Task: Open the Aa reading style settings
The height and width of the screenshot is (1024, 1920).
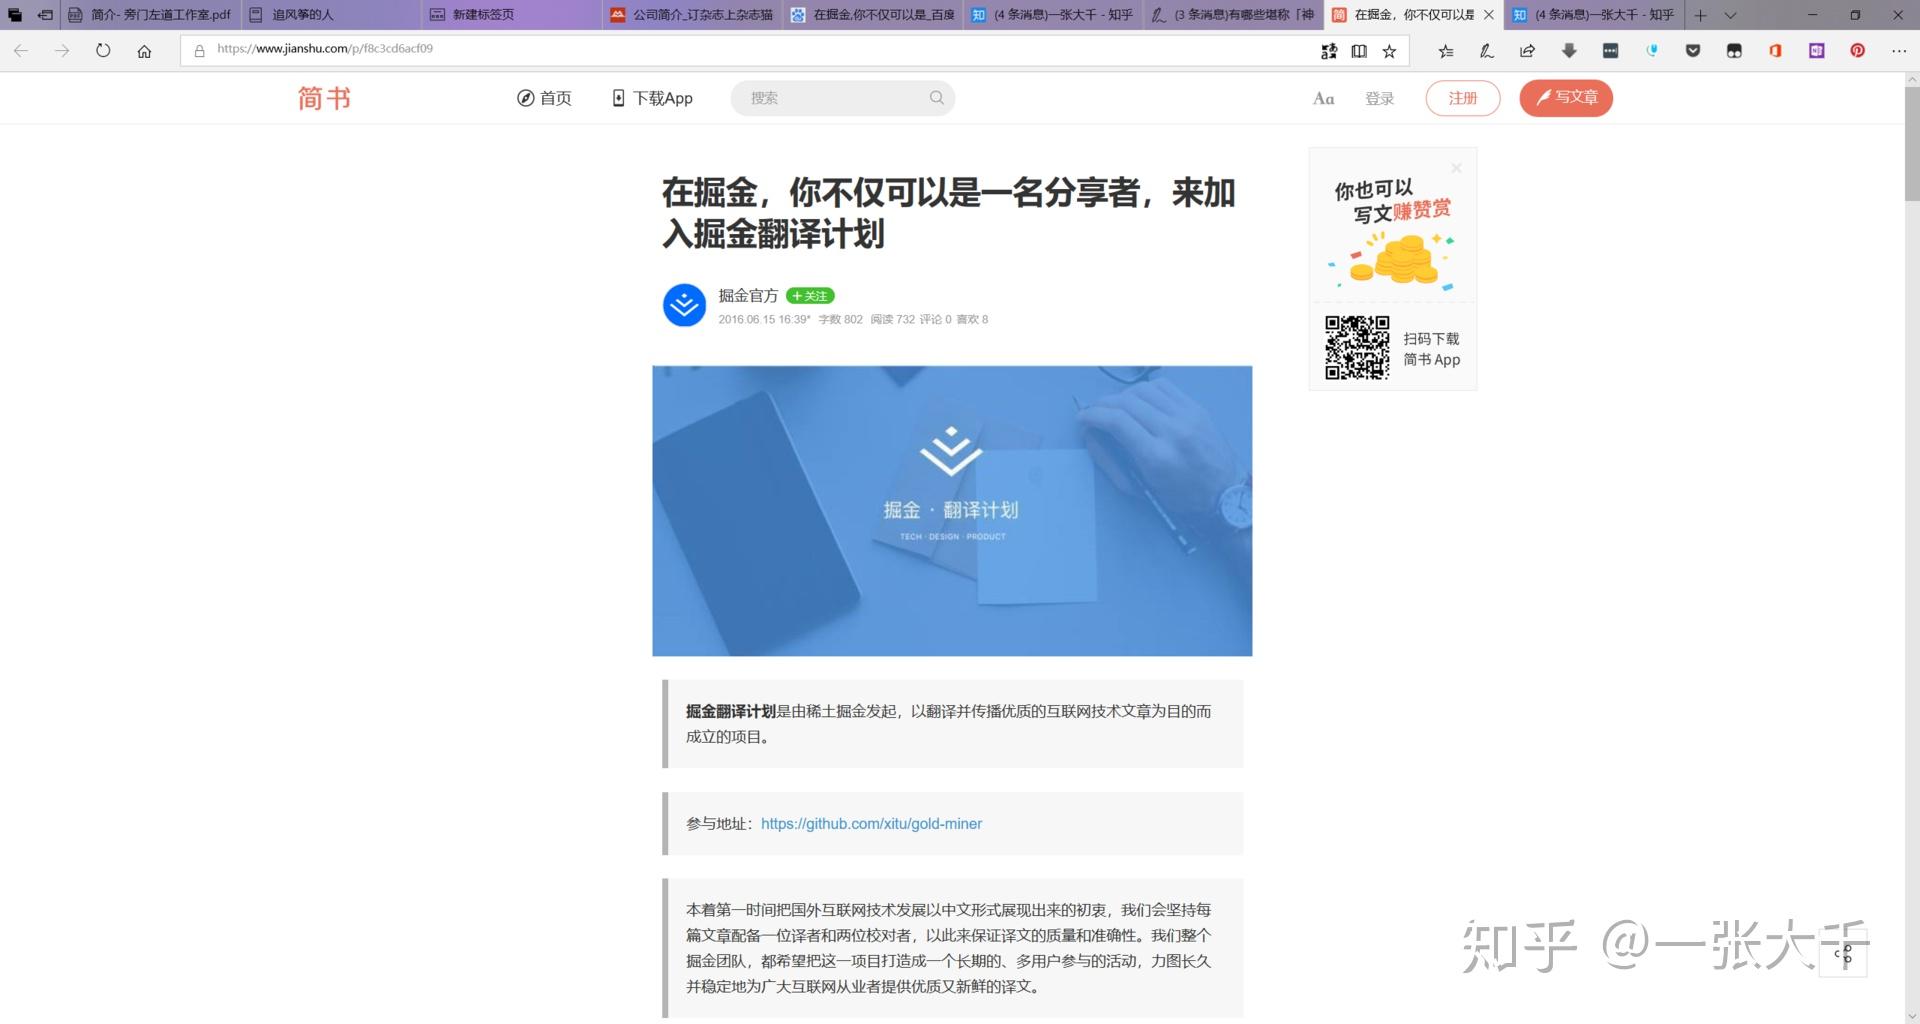Action: coord(1323,98)
